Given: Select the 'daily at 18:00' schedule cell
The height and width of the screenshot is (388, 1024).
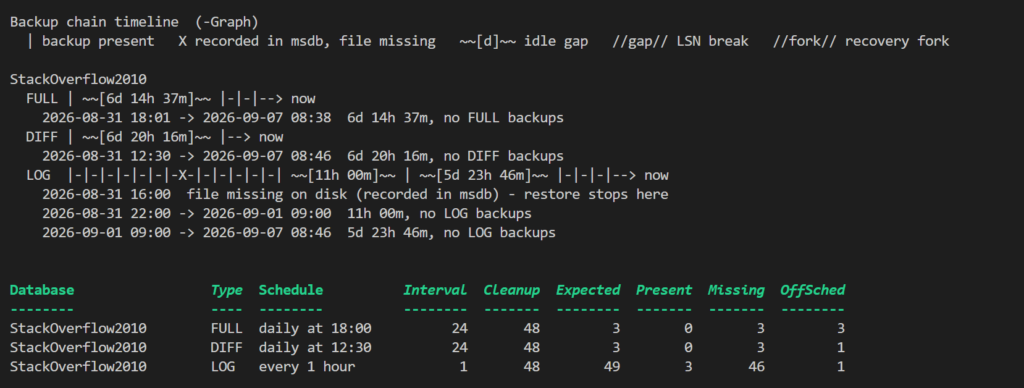Looking at the screenshot, I should pos(315,328).
